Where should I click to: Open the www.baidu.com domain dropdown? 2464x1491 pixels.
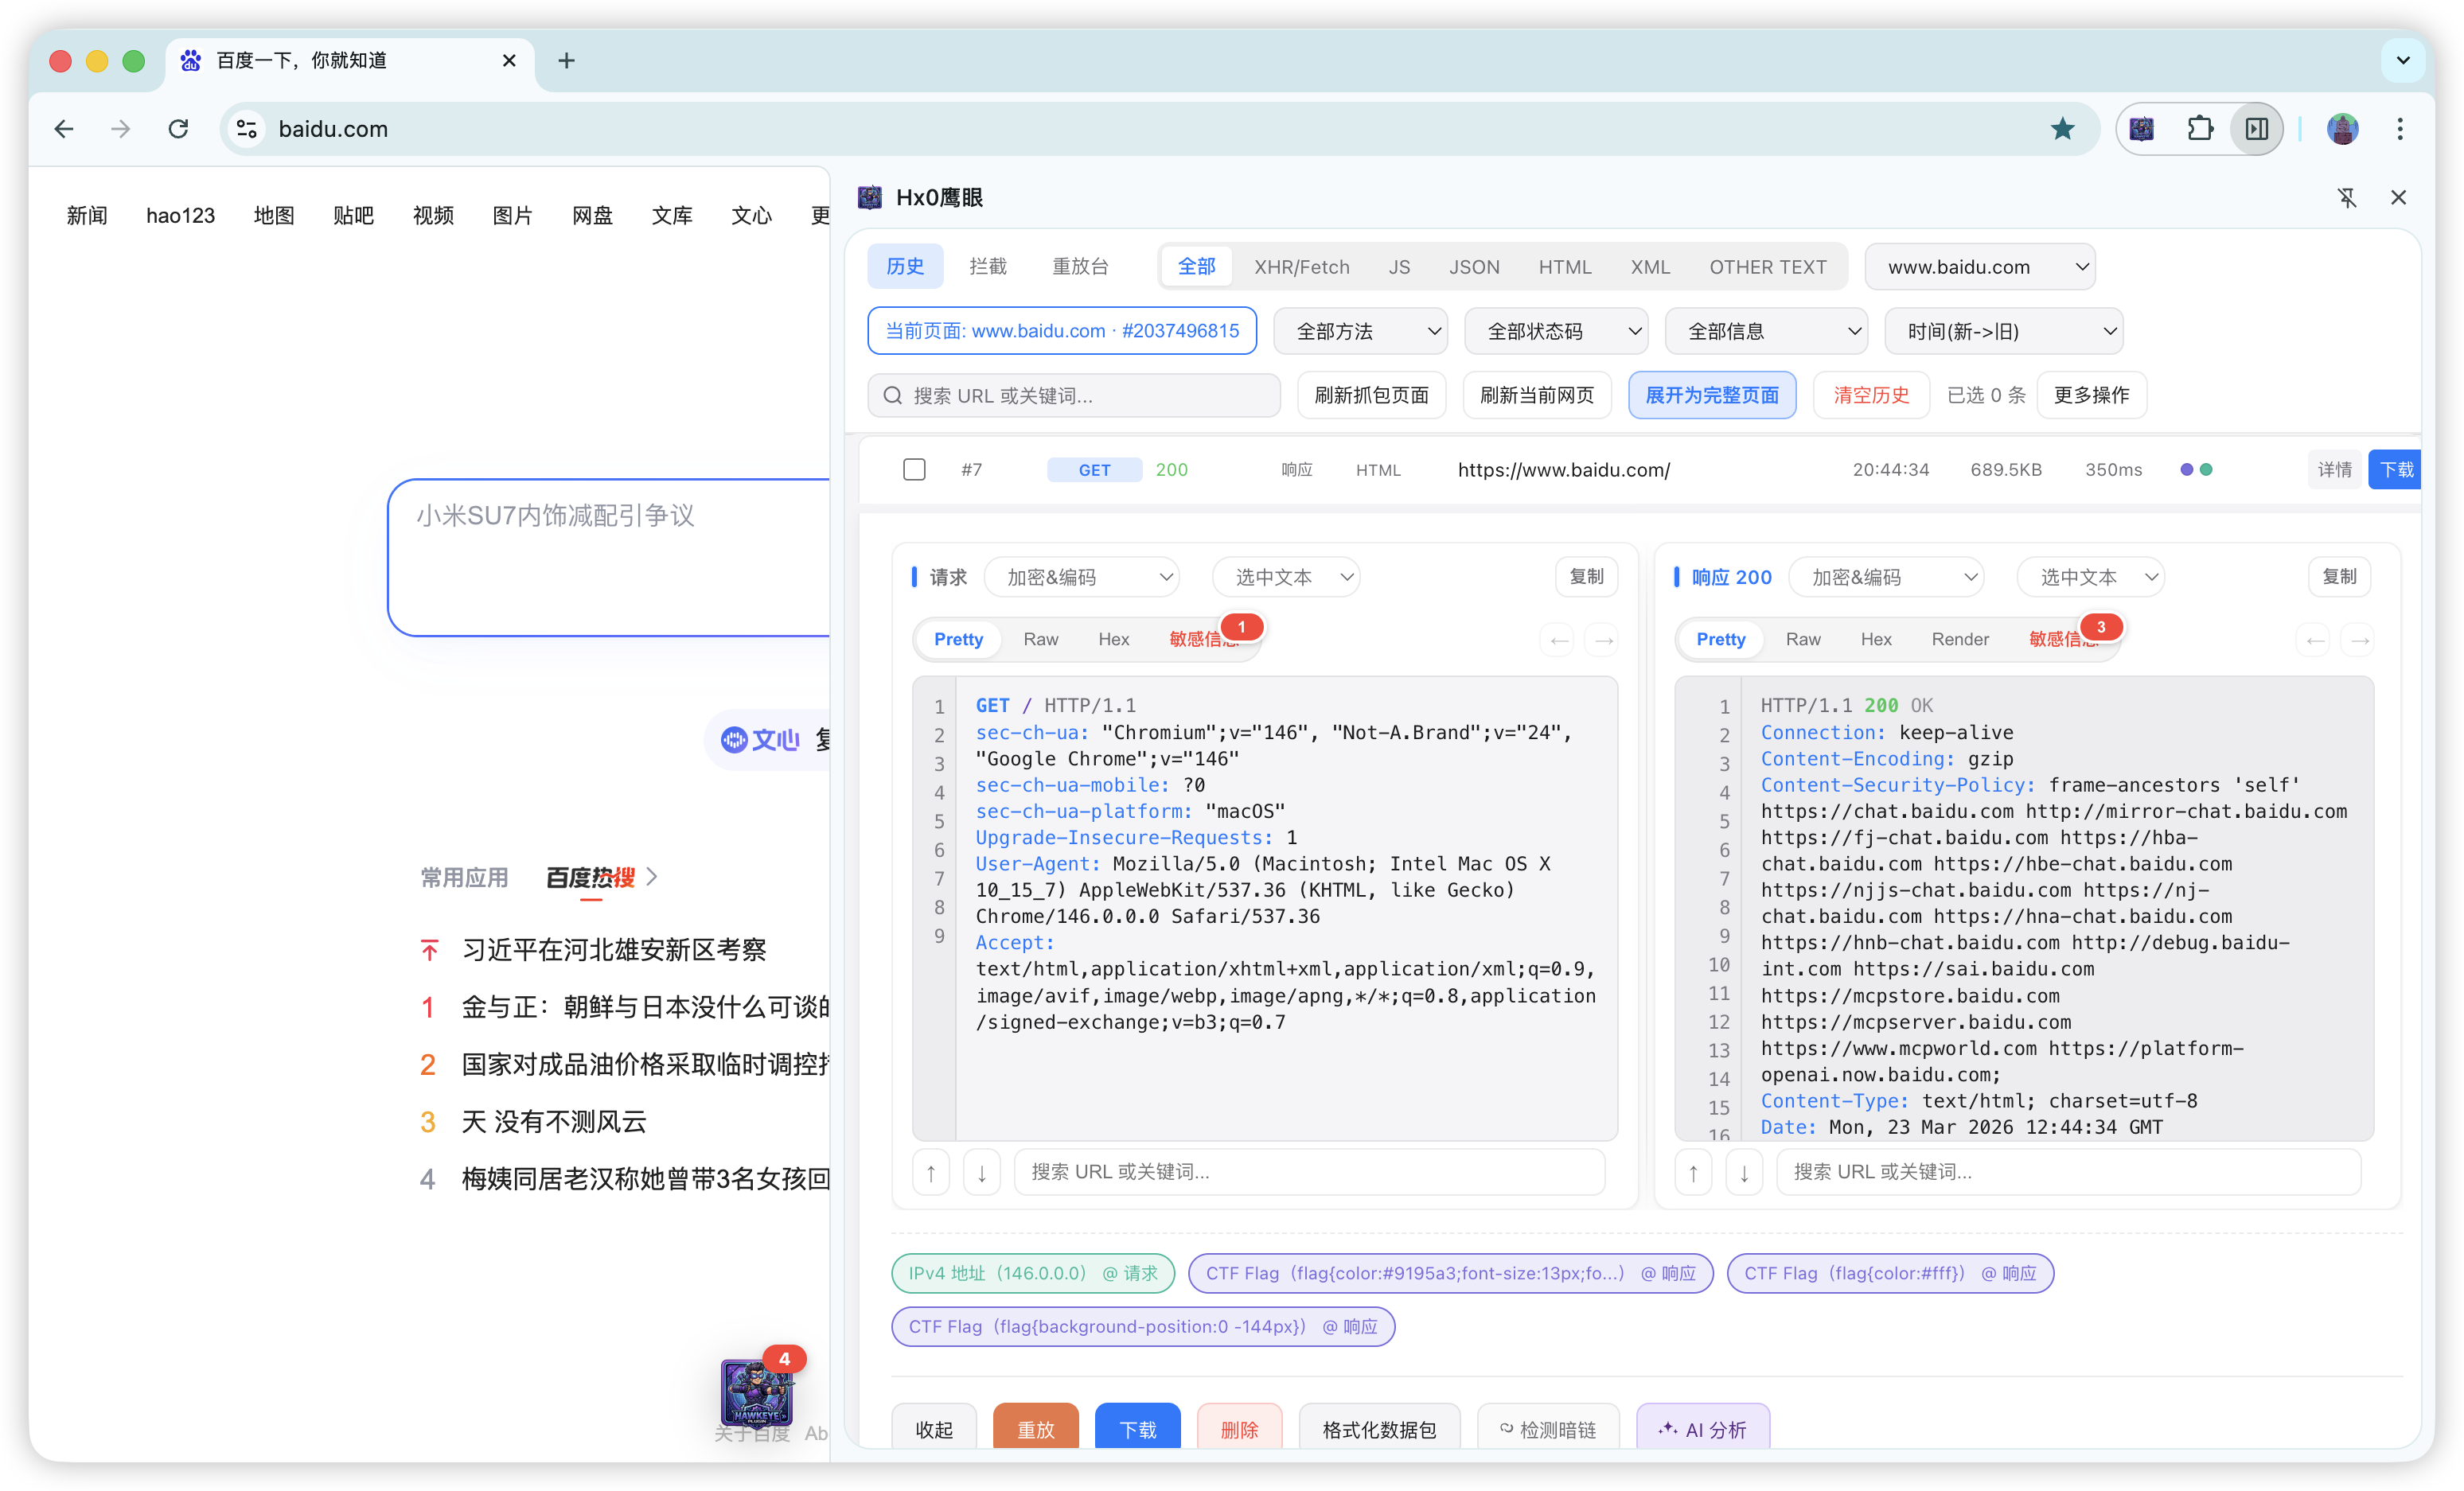(x=1980, y=267)
